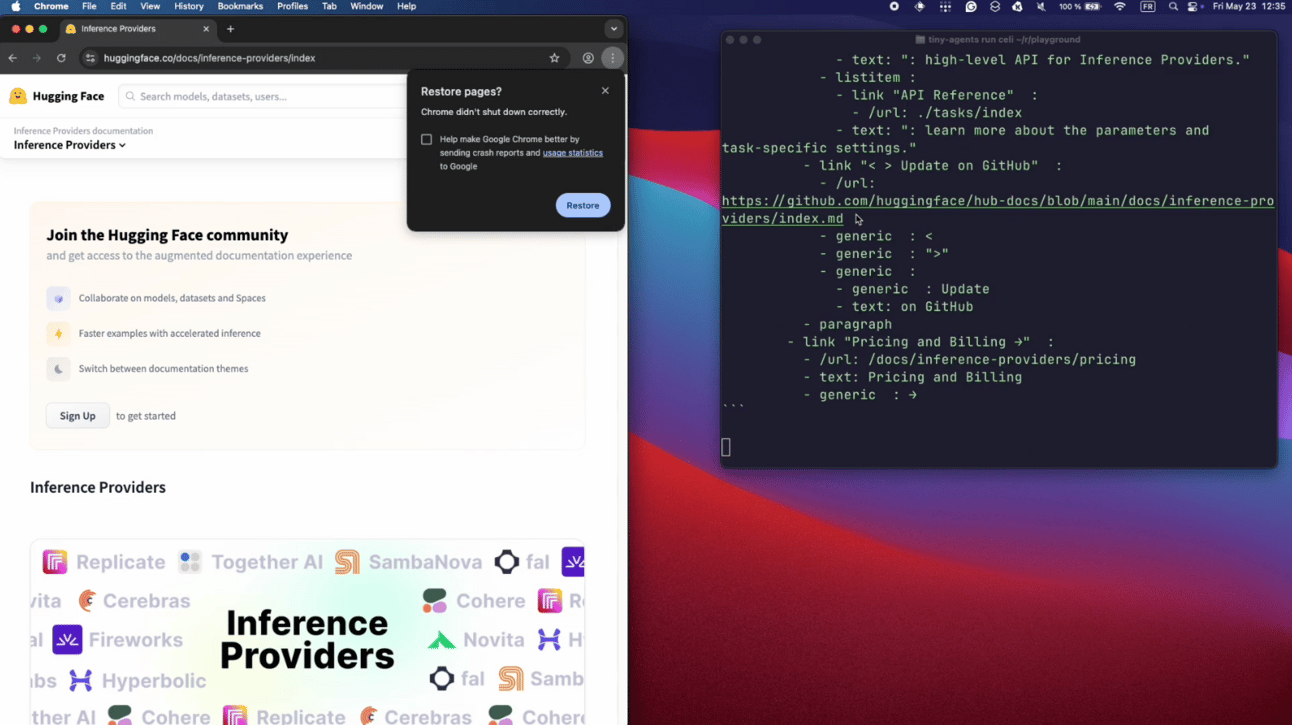Open site information icon in address bar
The height and width of the screenshot is (725, 1292).
coord(90,58)
